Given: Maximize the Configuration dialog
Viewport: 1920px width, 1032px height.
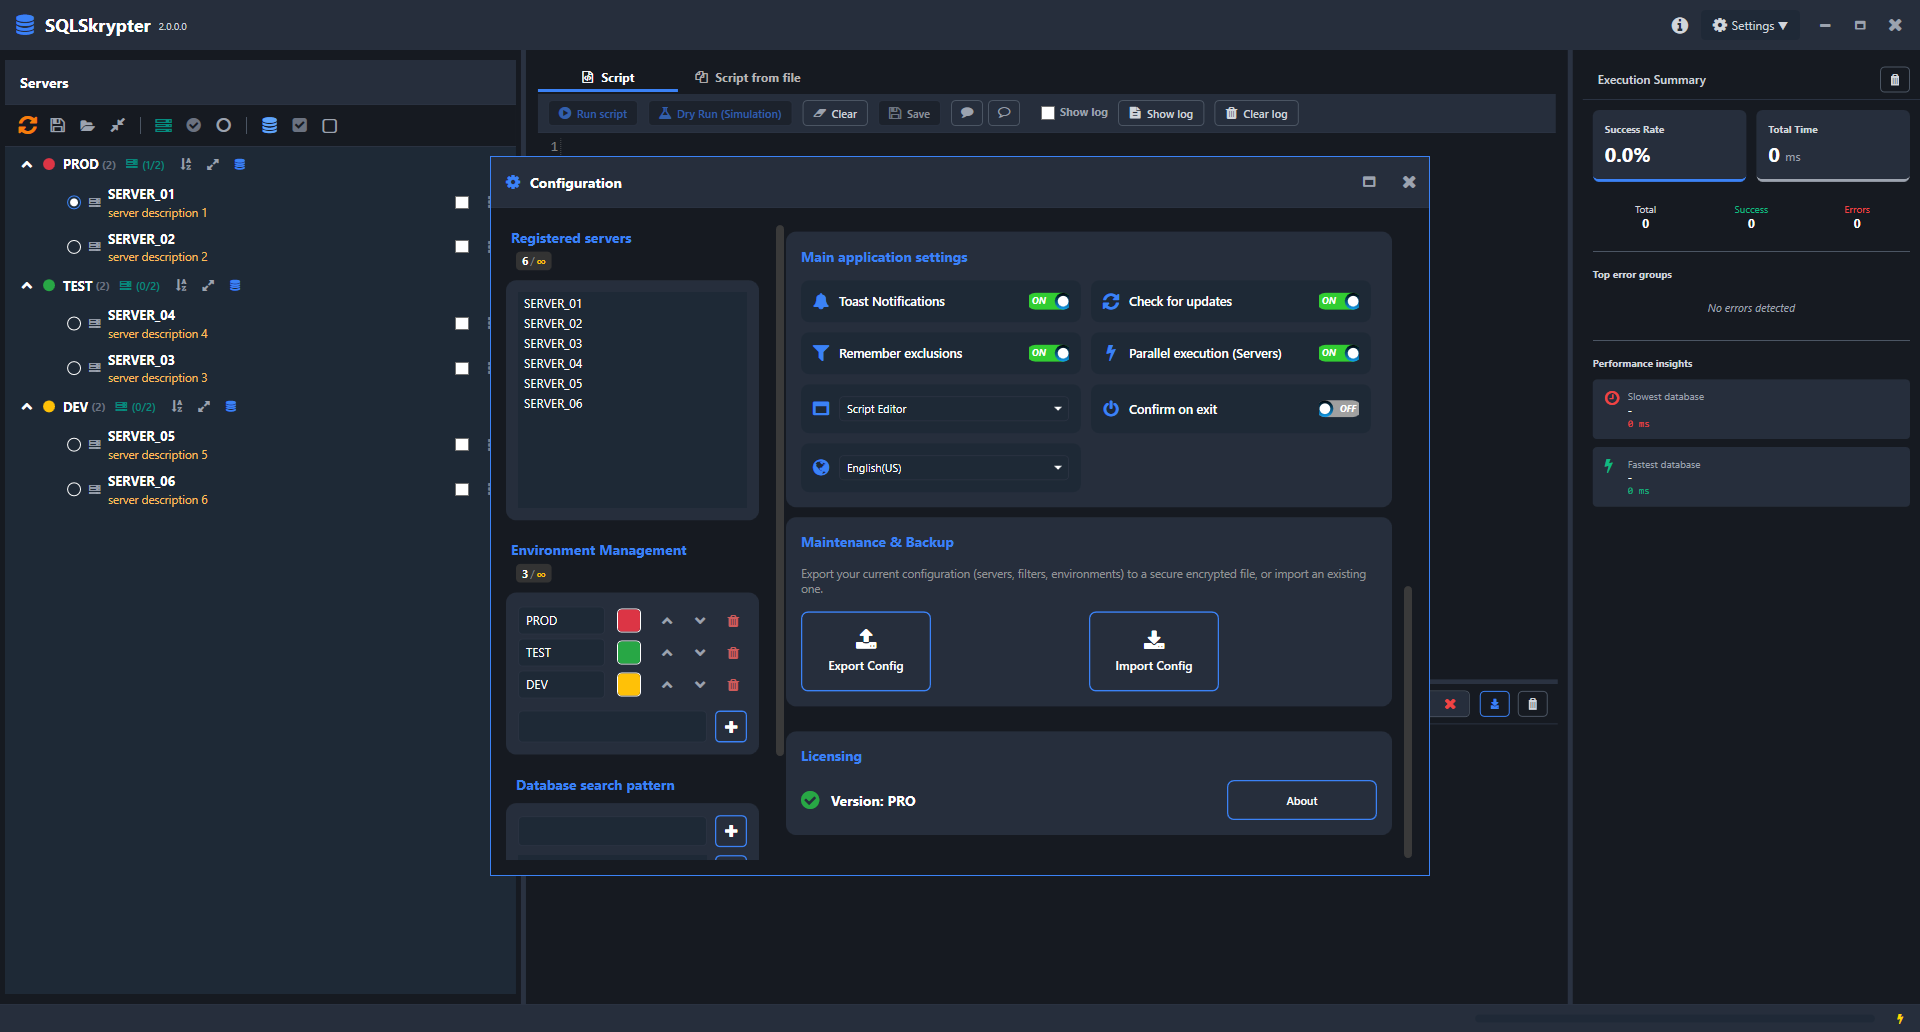Looking at the screenshot, I should 1369,182.
